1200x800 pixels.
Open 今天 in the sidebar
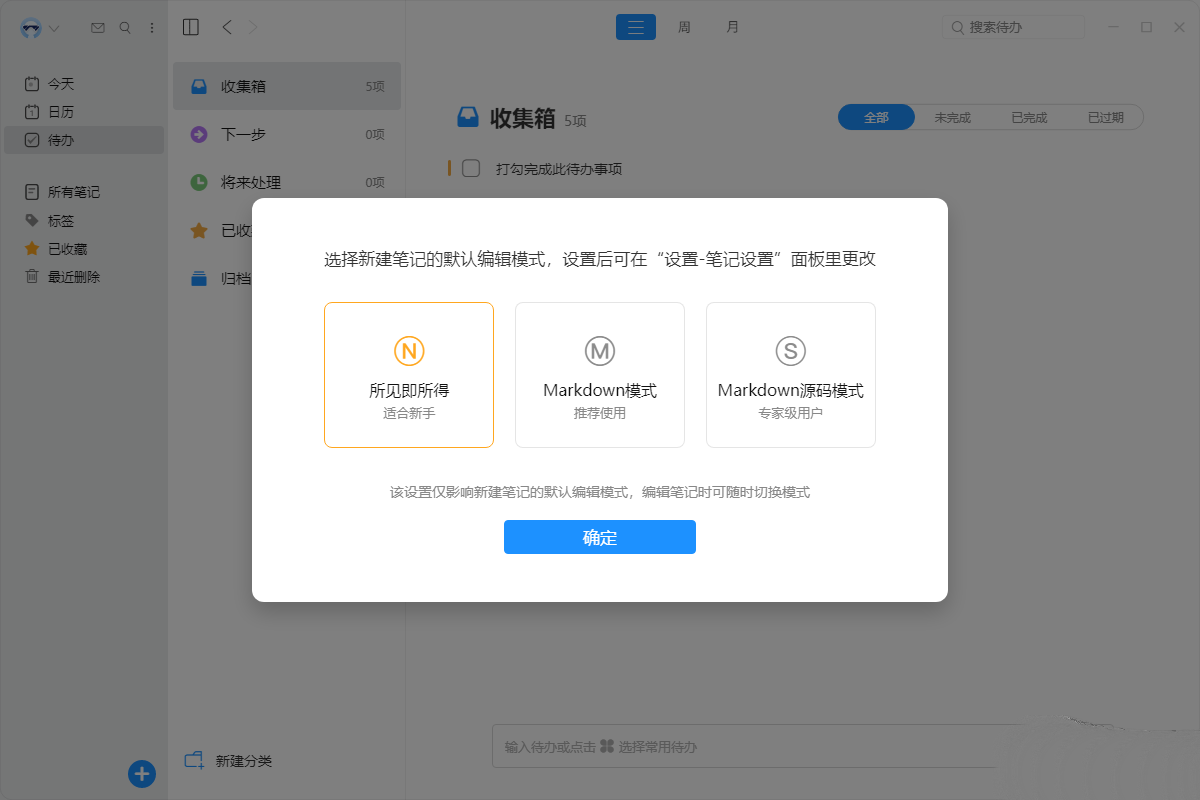pyautogui.click(x=84, y=84)
